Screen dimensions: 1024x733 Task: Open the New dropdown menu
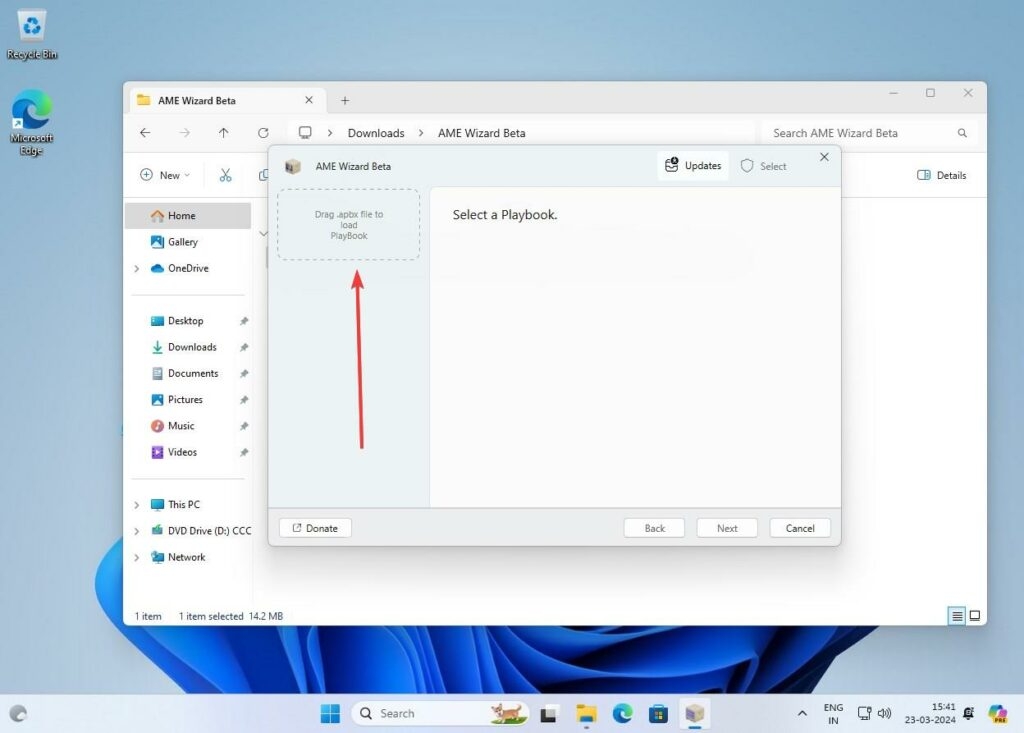165,175
